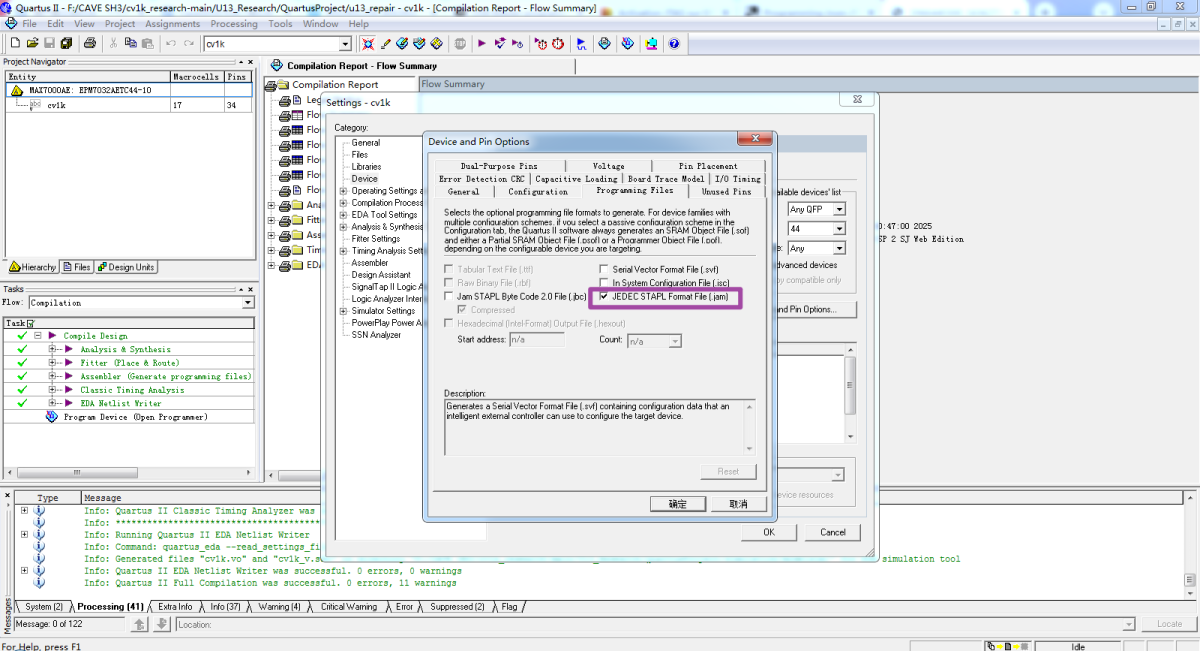Screen dimensions: 1200x651
Task: Click the warning icon beside MAX7000AE
Action: pyautogui.click(x=16, y=90)
